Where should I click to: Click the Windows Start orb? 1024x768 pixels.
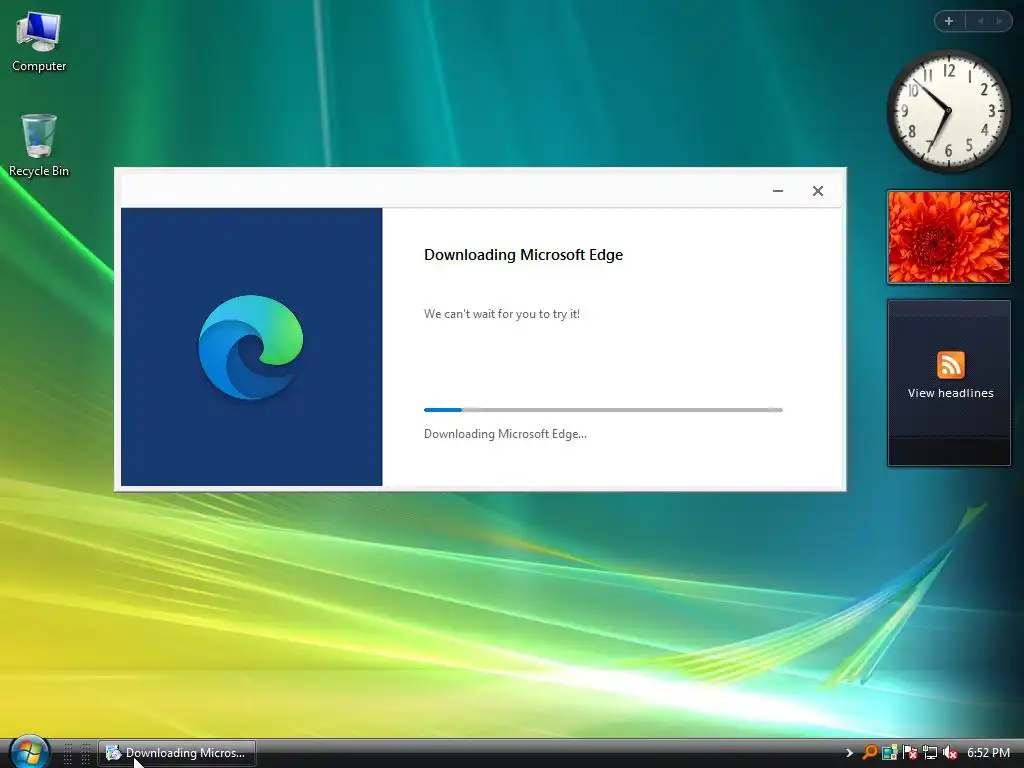[x=29, y=752]
